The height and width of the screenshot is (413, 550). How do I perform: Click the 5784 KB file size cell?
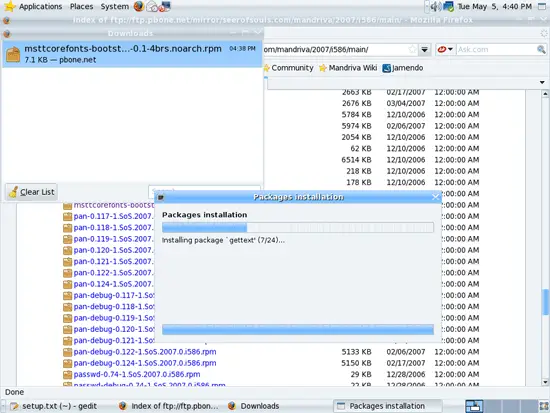pyautogui.click(x=356, y=114)
